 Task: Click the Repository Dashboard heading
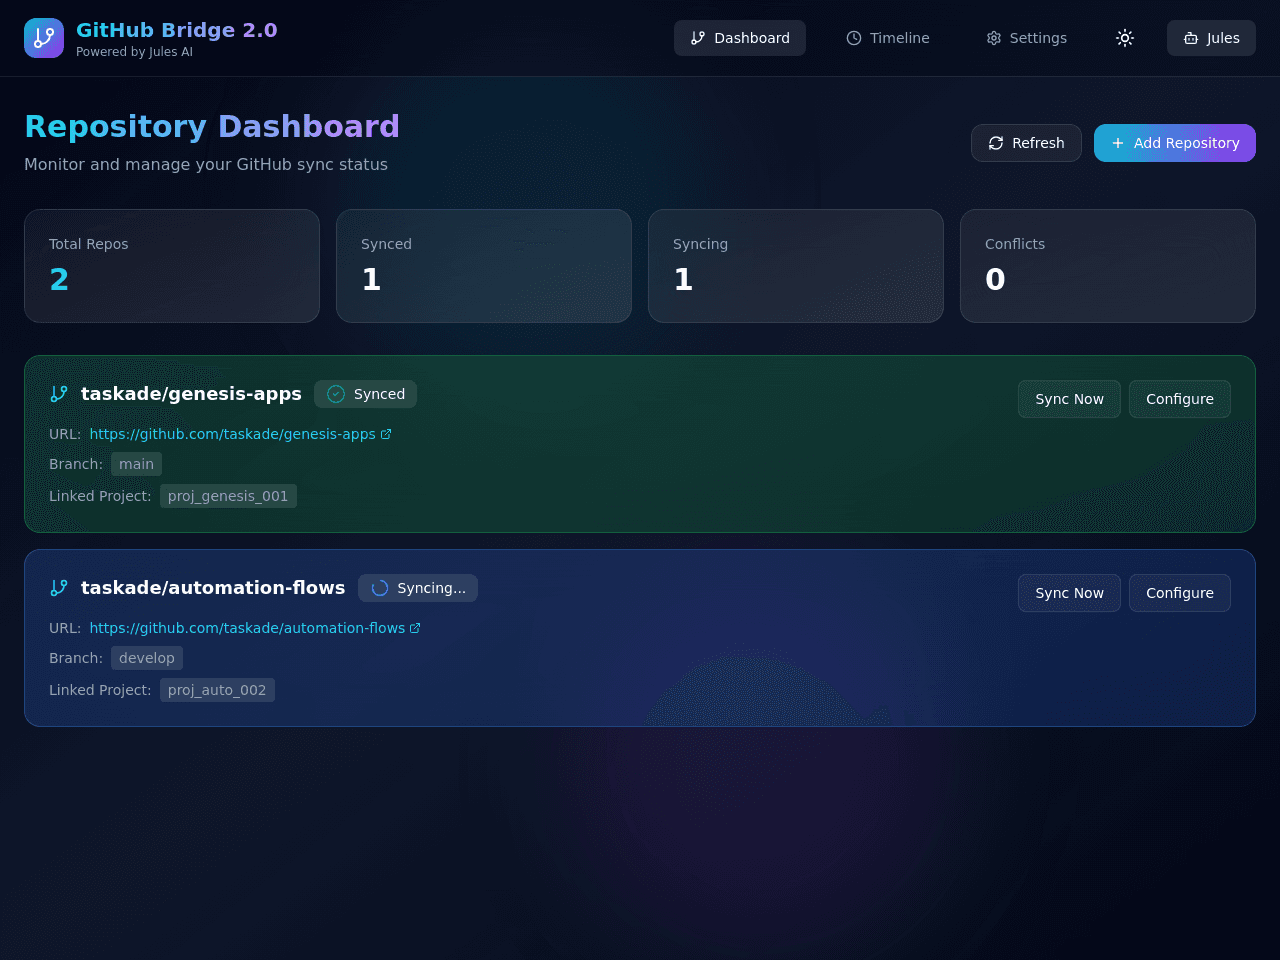[x=212, y=127]
